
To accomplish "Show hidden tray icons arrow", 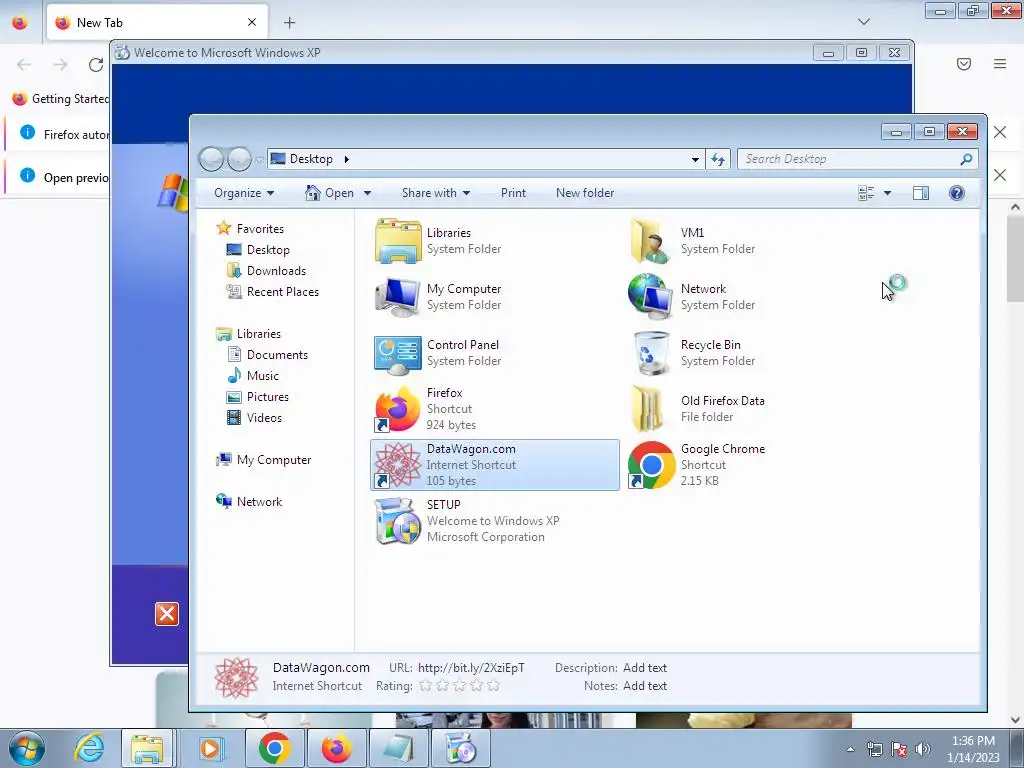I will 850,749.
